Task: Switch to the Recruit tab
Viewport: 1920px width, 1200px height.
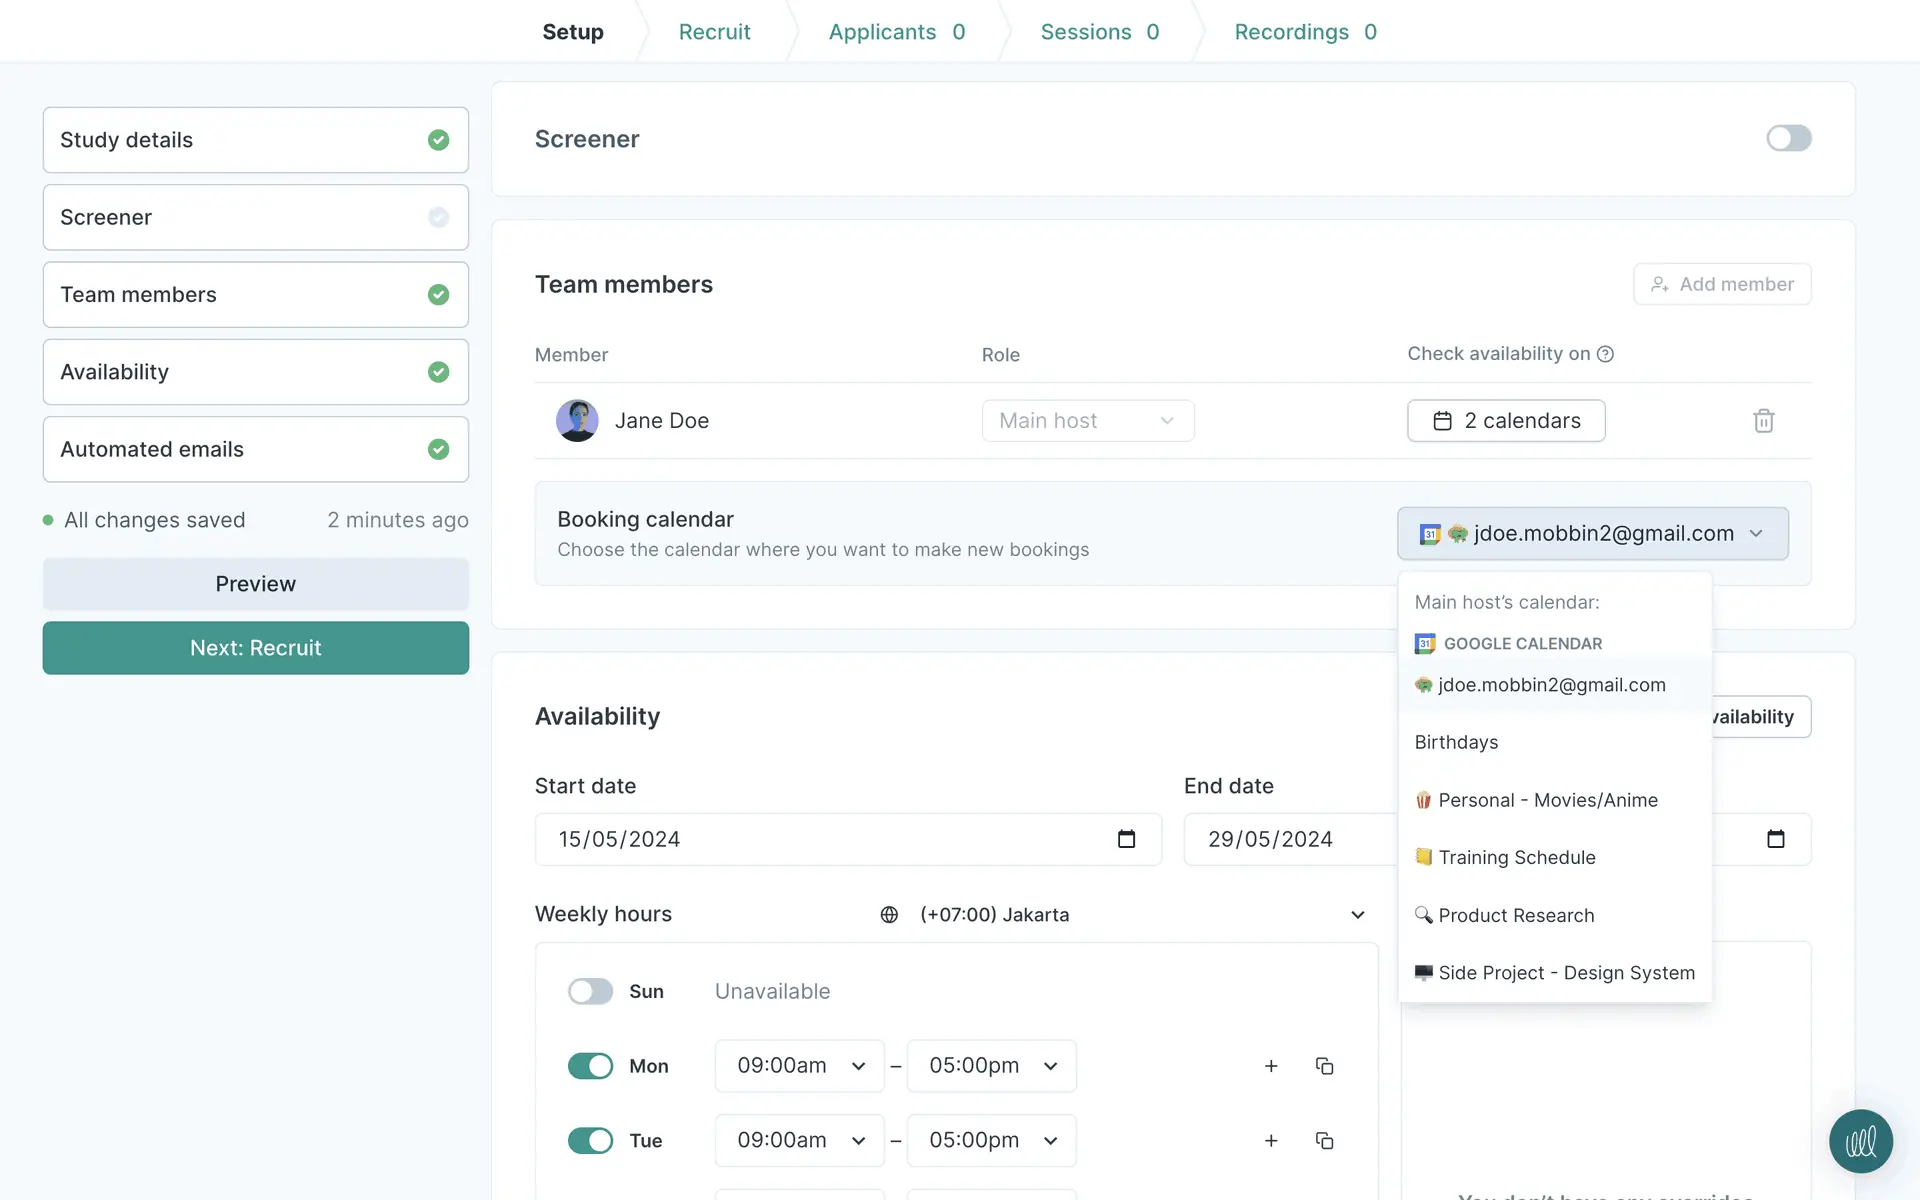Action: point(714,32)
